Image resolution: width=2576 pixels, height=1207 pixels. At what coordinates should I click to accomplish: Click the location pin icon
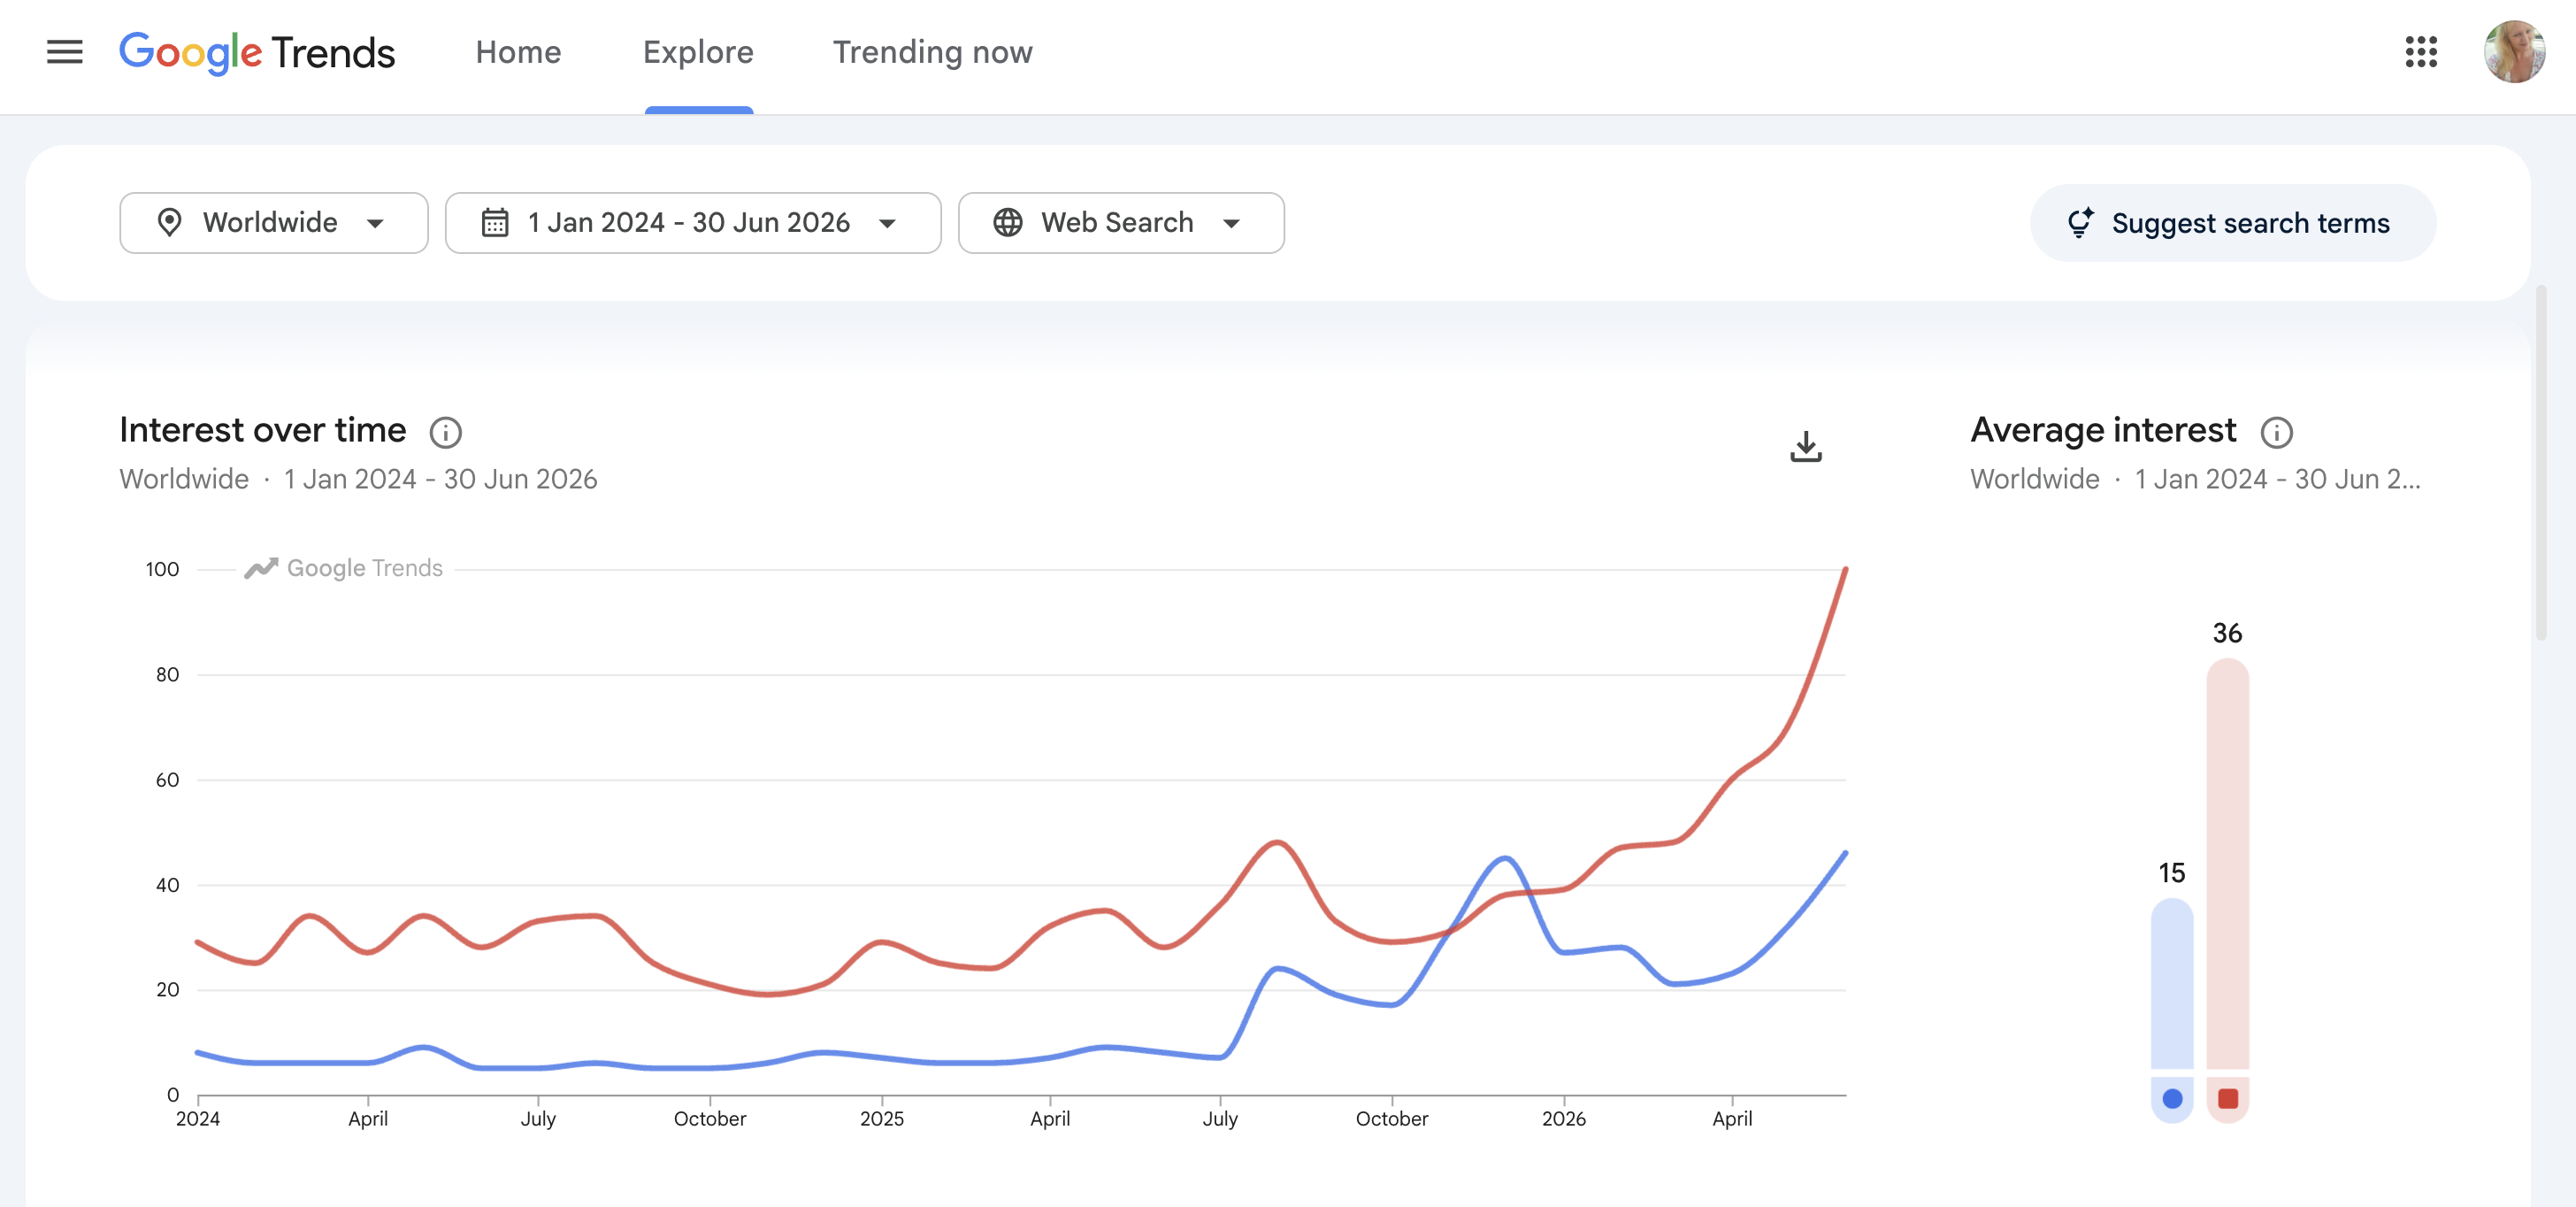pyautogui.click(x=169, y=222)
